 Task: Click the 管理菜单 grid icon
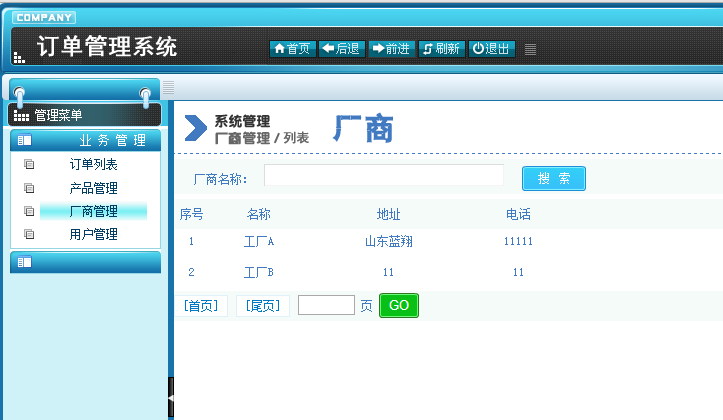[21, 115]
